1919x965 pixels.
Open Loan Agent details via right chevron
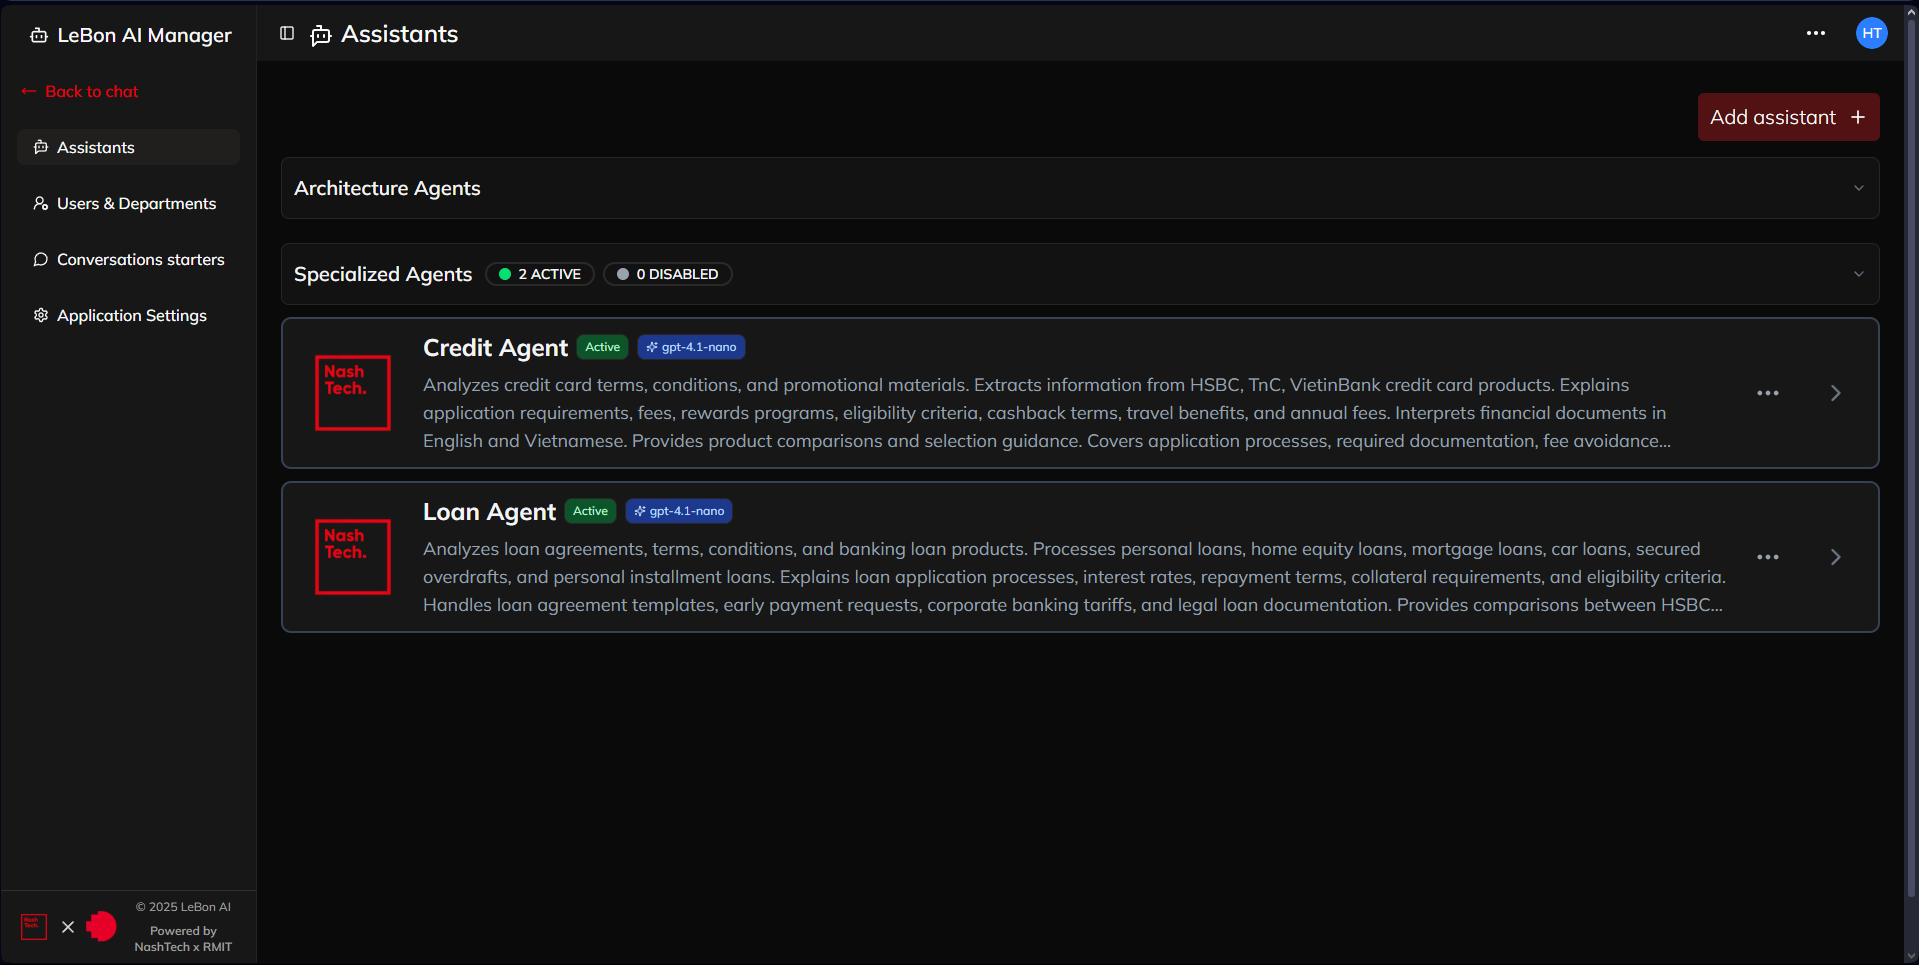pos(1835,557)
